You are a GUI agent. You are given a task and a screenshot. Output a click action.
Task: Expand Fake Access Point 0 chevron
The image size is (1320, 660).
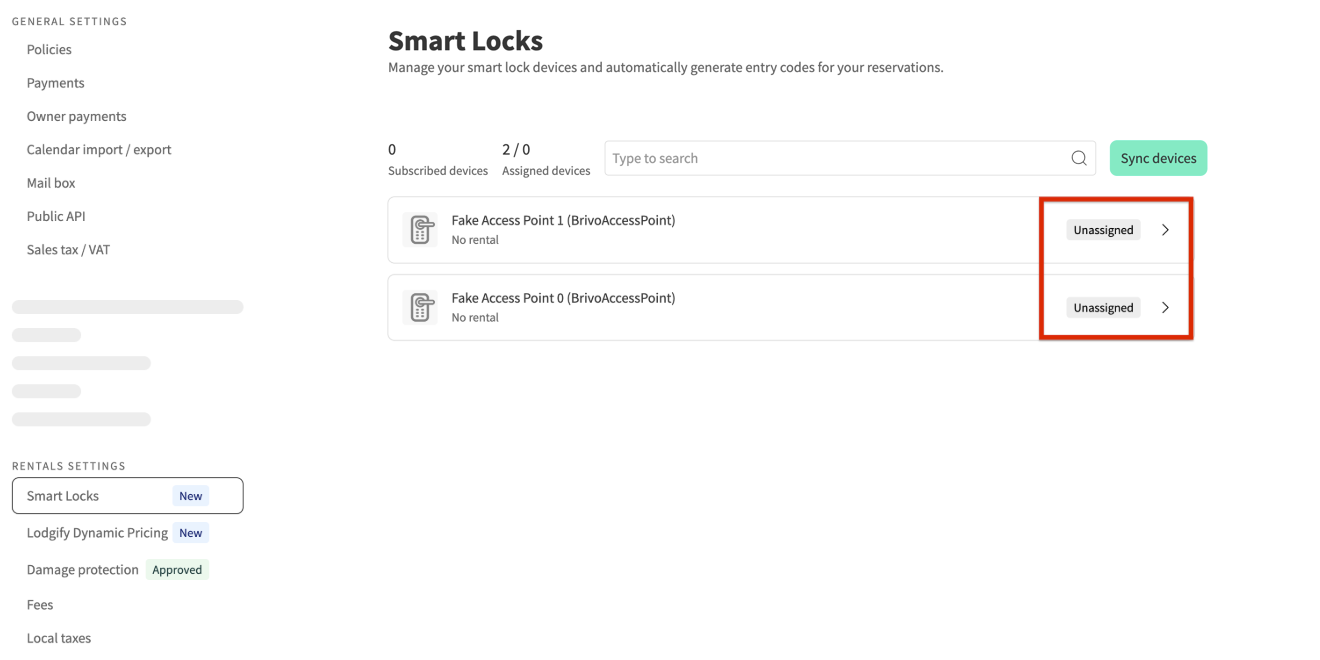[x=1165, y=308]
